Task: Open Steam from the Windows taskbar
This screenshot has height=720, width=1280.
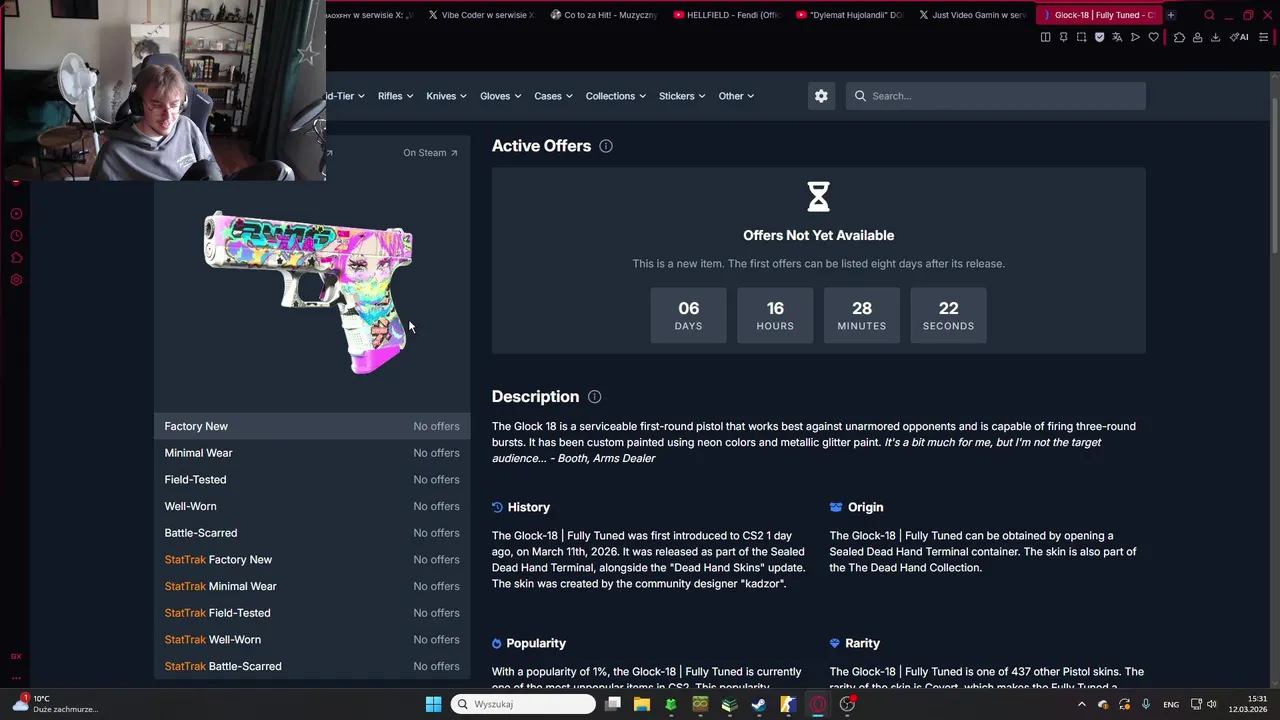Action: pyautogui.click(x=758, y=704)
